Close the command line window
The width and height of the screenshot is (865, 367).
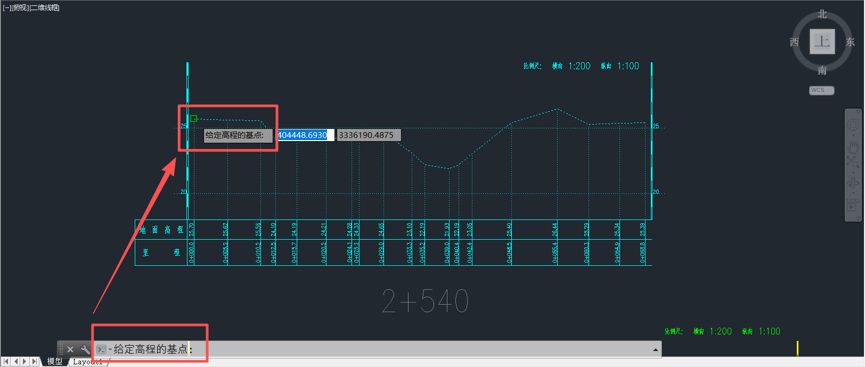(x=70, y=349)
